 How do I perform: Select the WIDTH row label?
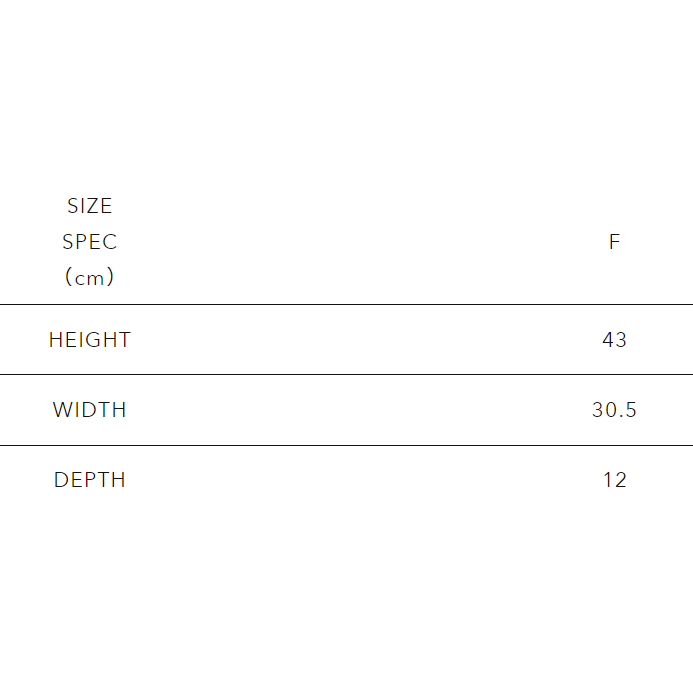(x=90, y=410)
